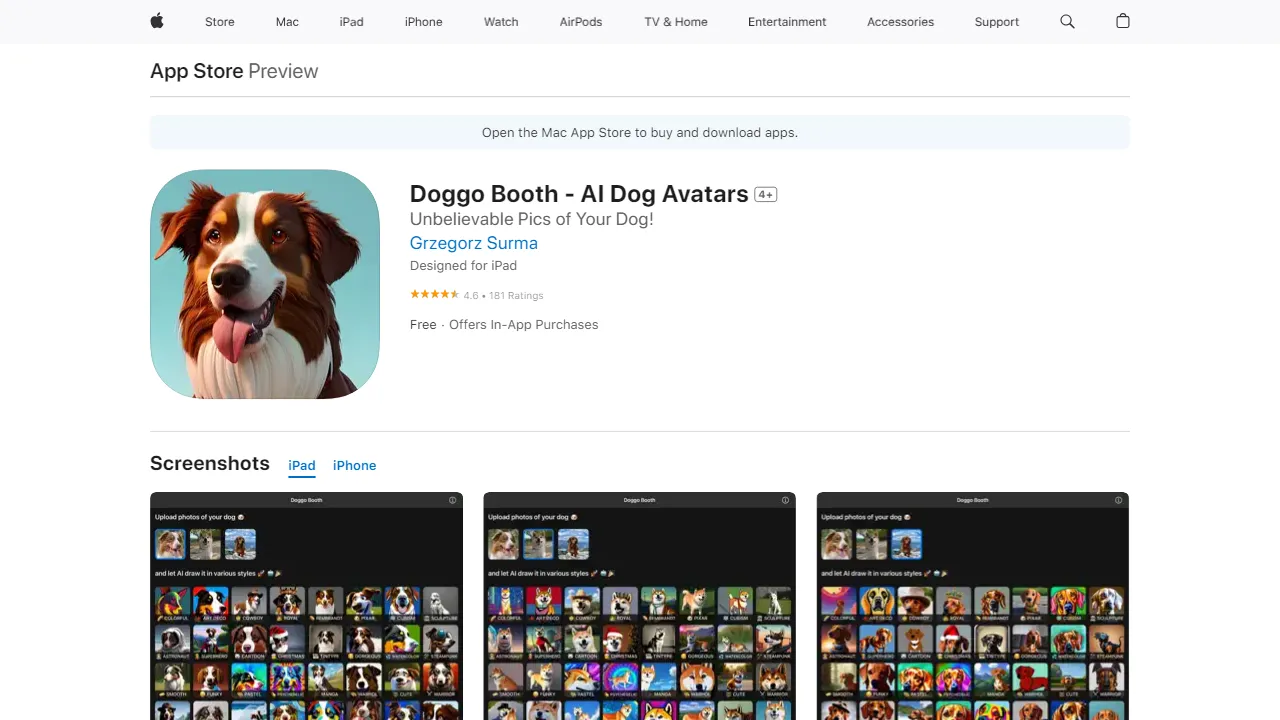Screen dimensions: 1280x720
Task: Click 'Unbelievable Pics of Your Dog!' subtitle
Action: pos(532,219)
